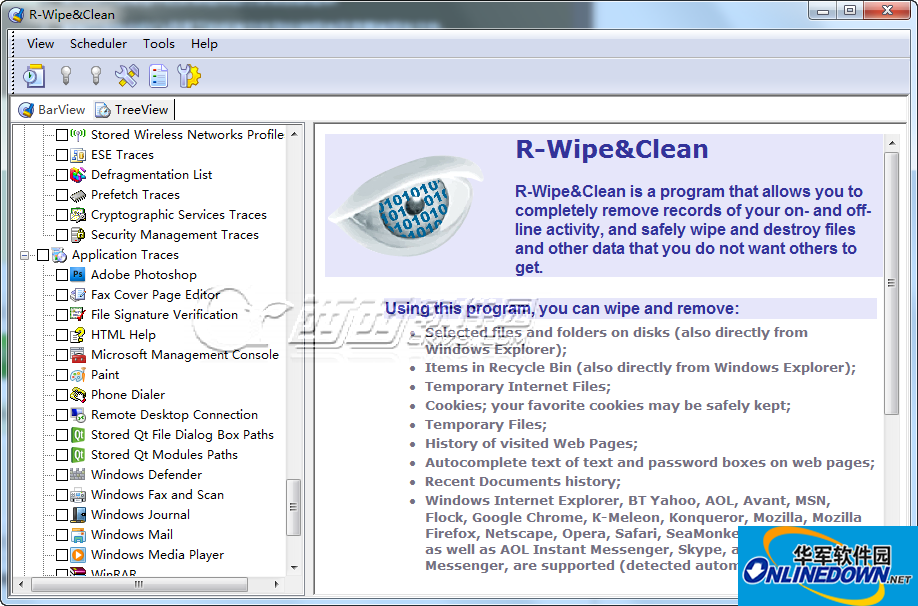The image size is (918, 606).
Task: Enable the Prefetch Traces checkbox
Action: (61, 195)
